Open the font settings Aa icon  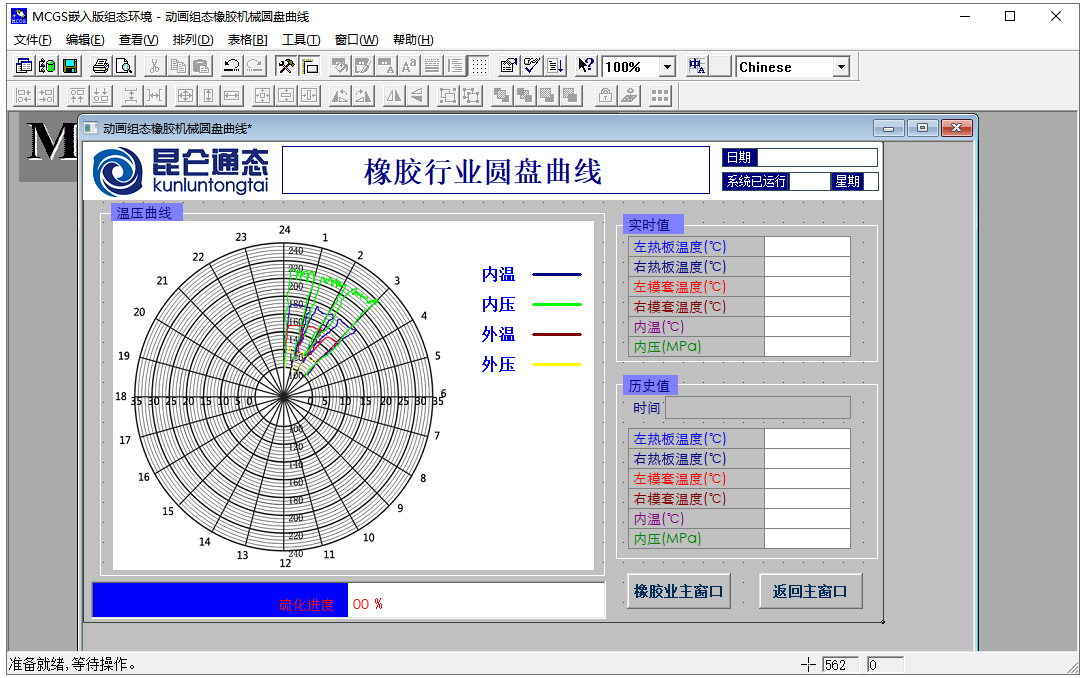pos(408,66)
